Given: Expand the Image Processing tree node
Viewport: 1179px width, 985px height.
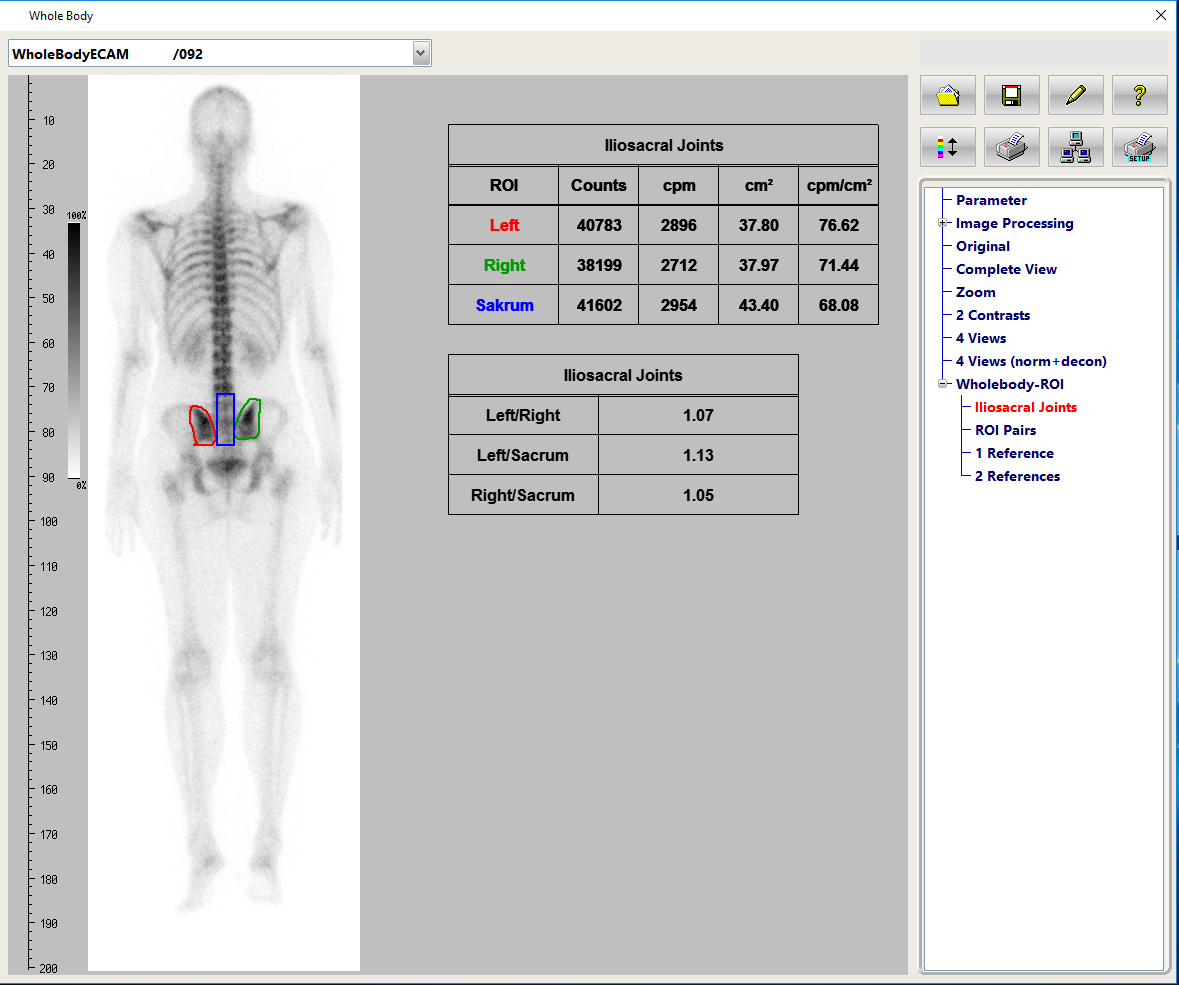Looking at the screenshot, I should coord(943,223).
